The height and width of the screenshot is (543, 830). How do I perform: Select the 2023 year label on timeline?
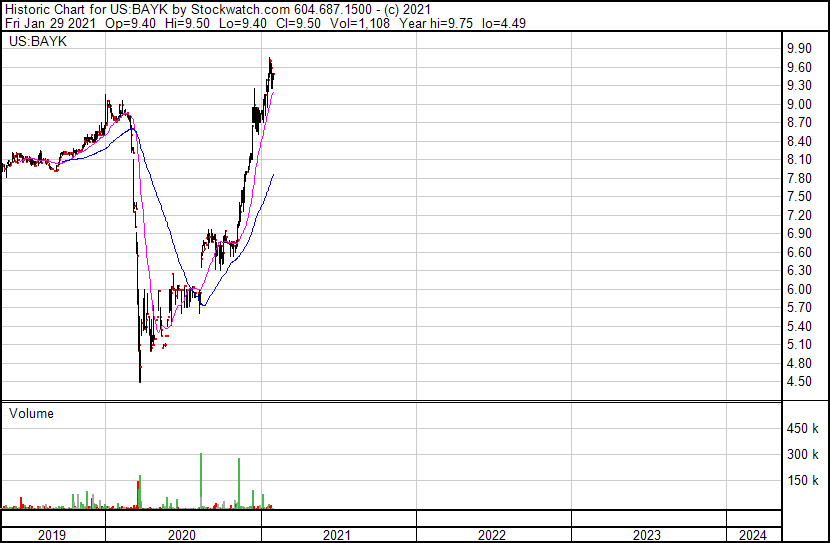(x=647, y=535)
